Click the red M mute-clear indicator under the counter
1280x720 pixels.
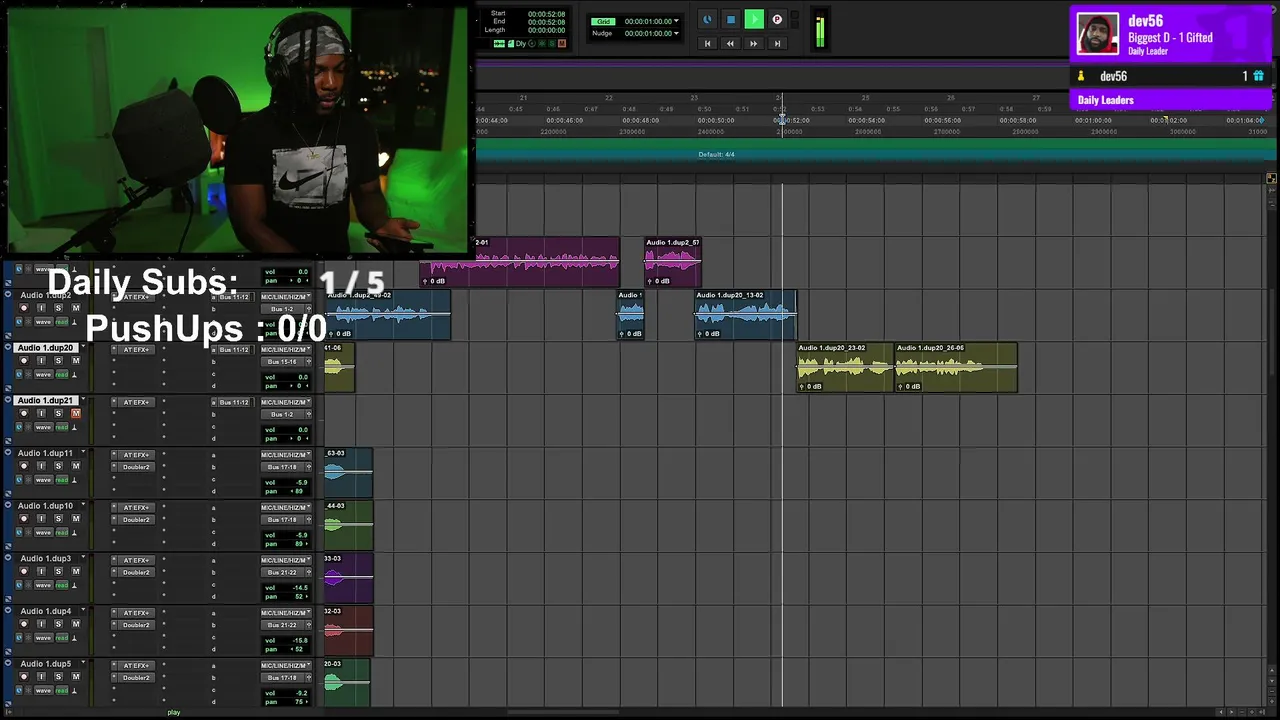pyautogui.click(x=561, y=44)
